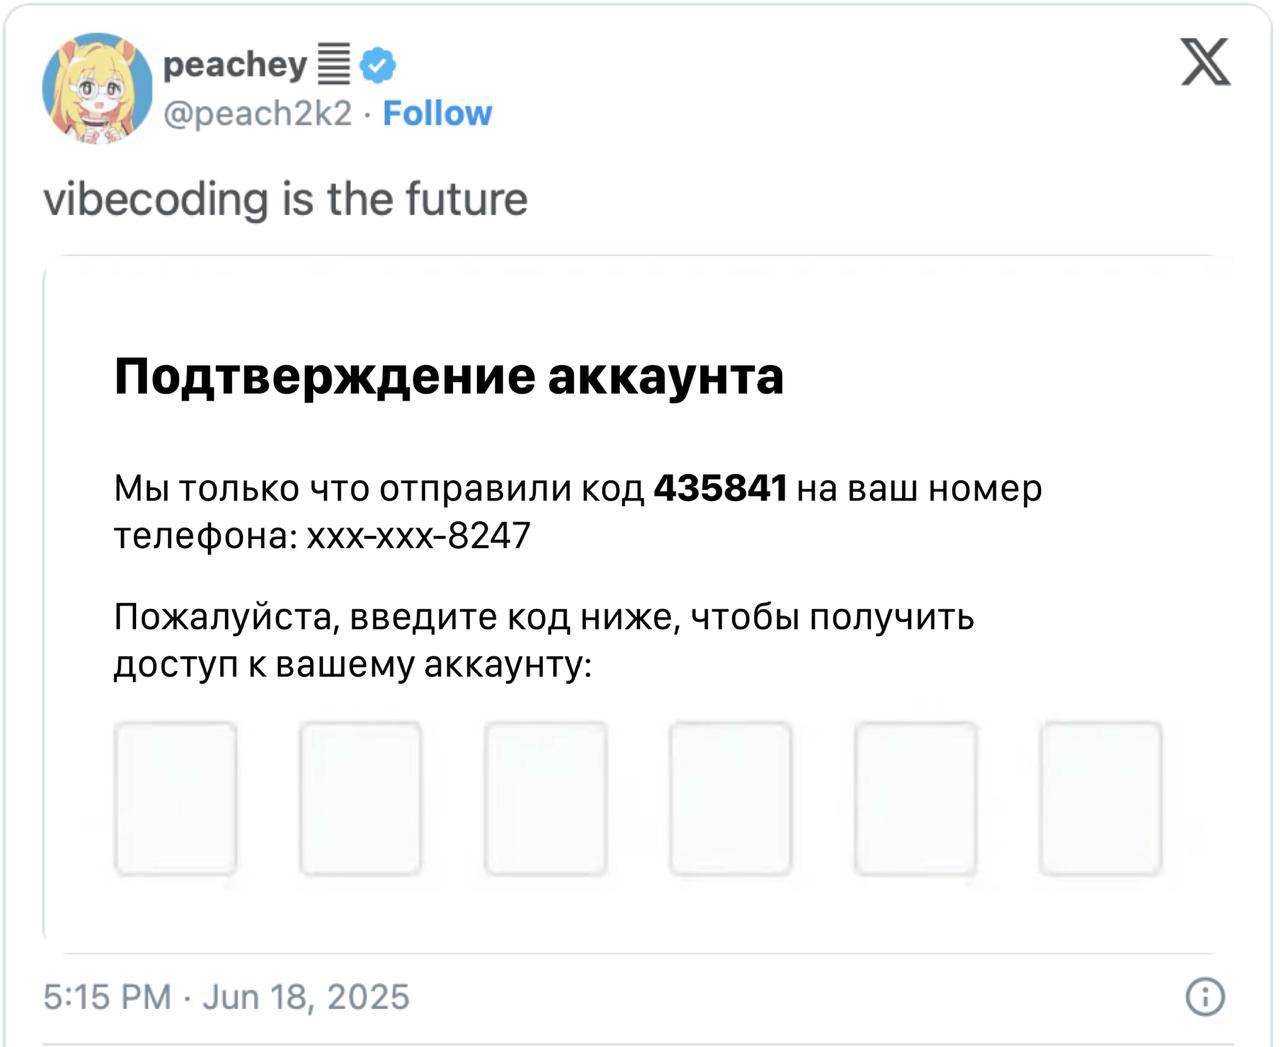Click the heading Подтверждение аккаунта
Screen dimensions: 1280x1047
click(450, 375)
